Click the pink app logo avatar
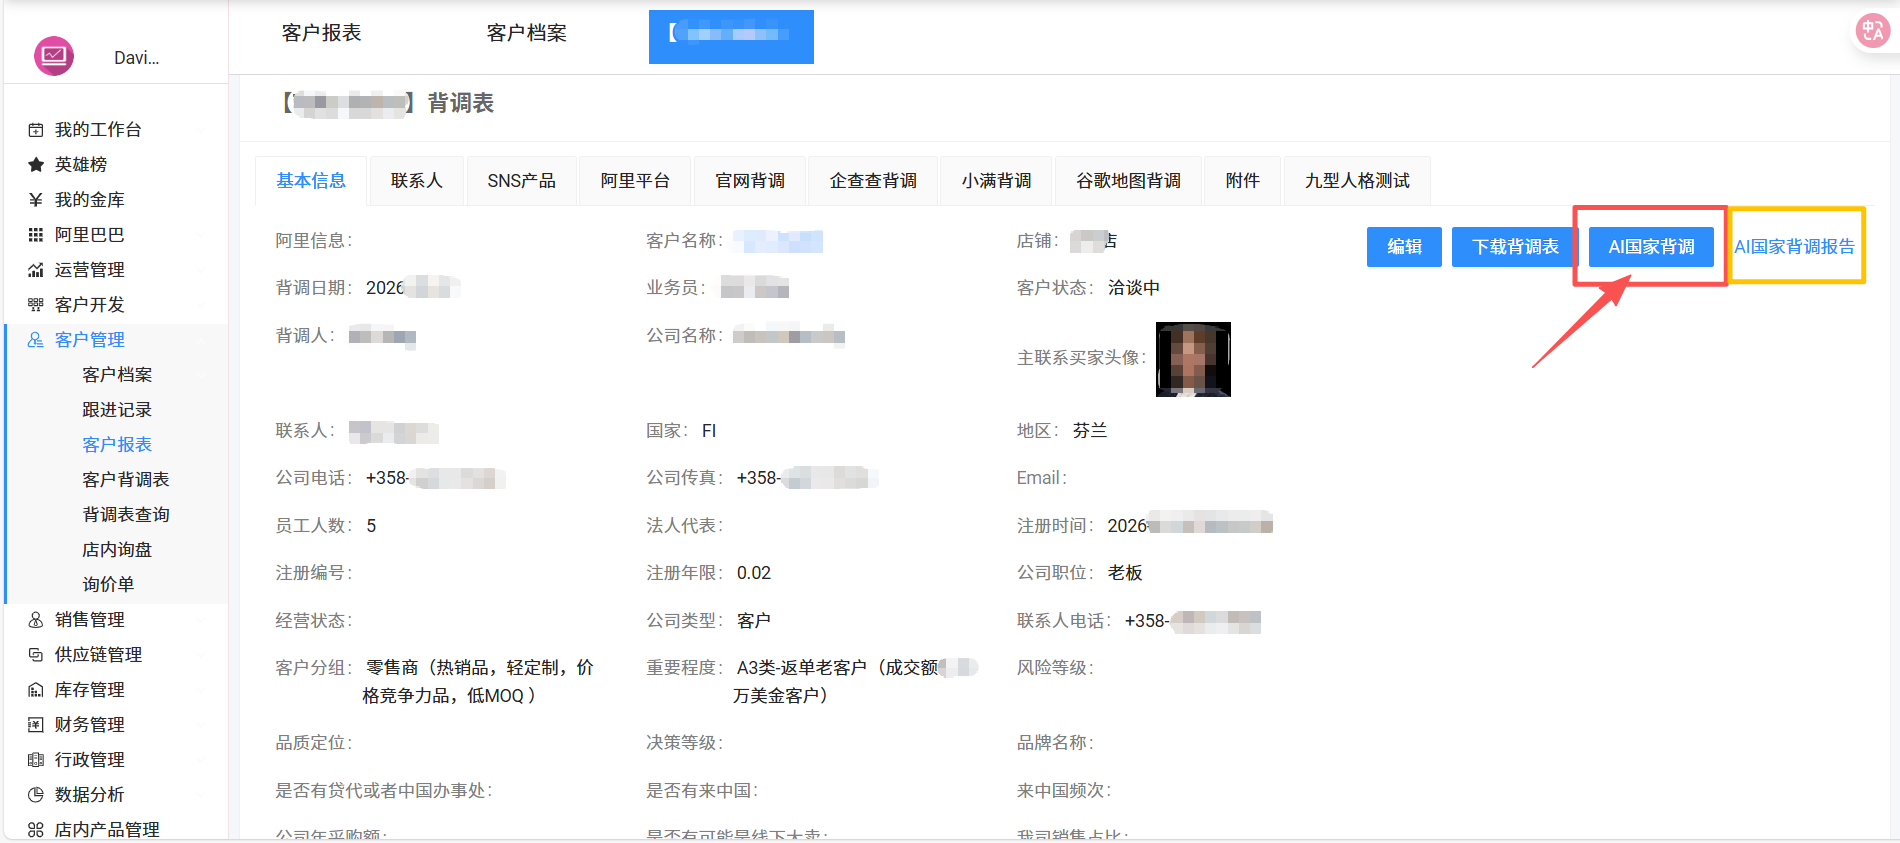This screenshot has width=1900, height=843. [54, 56]
